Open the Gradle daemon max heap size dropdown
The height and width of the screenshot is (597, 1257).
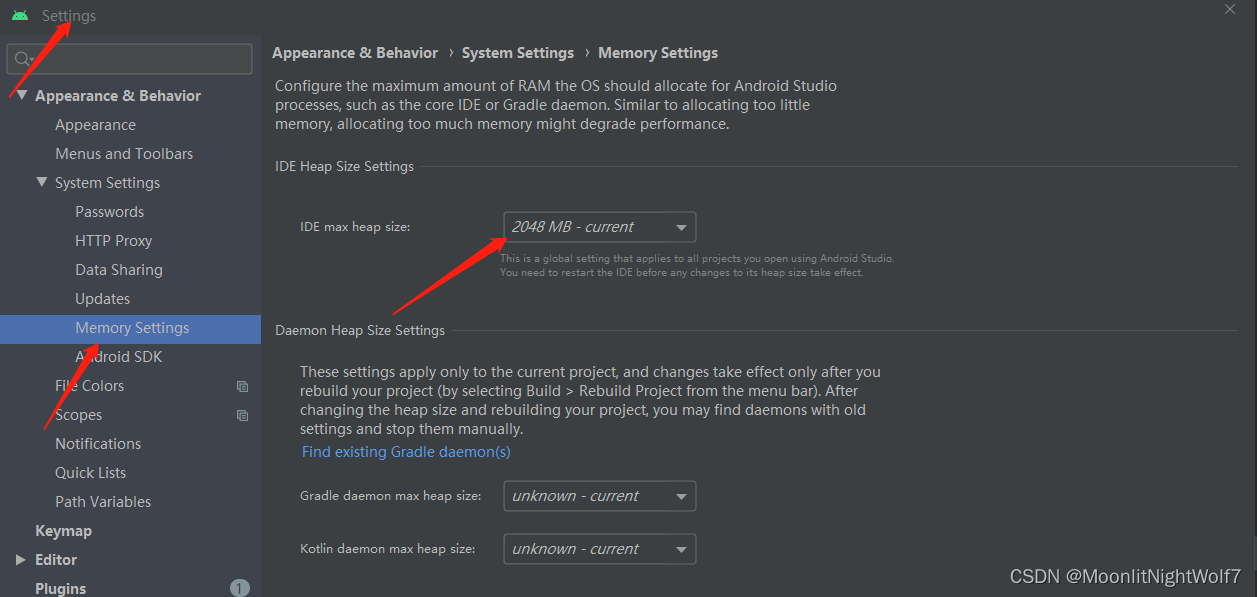[600, 496]
